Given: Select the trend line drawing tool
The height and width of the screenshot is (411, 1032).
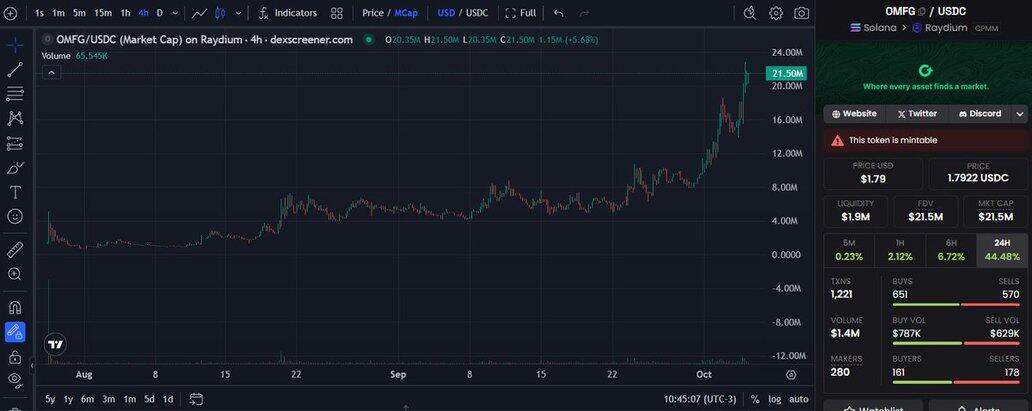Looking at the screenshot, I should pyautogui.click(x=15, y=70).
